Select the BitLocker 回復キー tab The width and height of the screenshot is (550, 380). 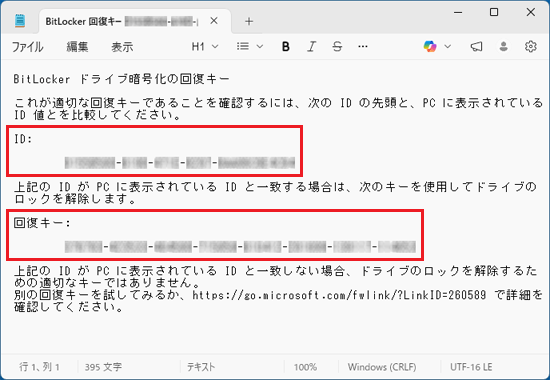click(x=135, y=21)
